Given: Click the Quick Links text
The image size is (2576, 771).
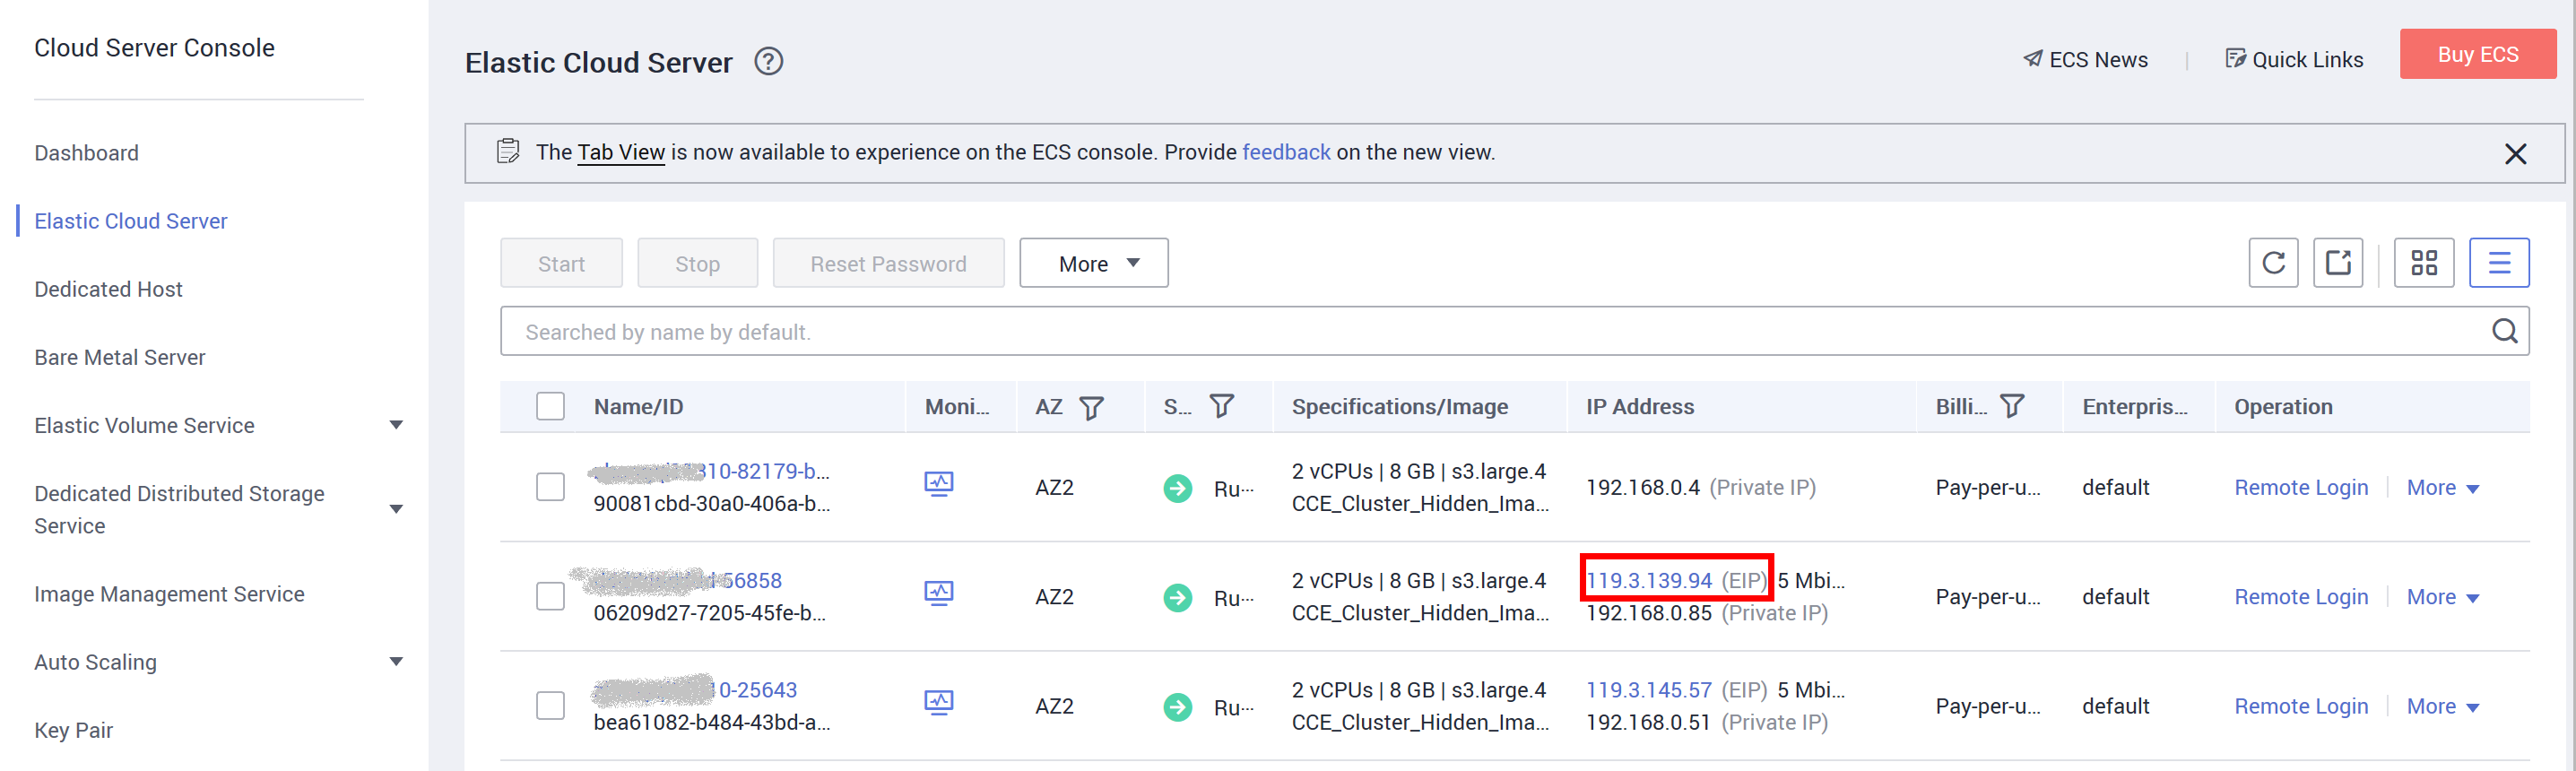Looking at the screenshot, I should pyautogui.click(x=2307, y=59).
